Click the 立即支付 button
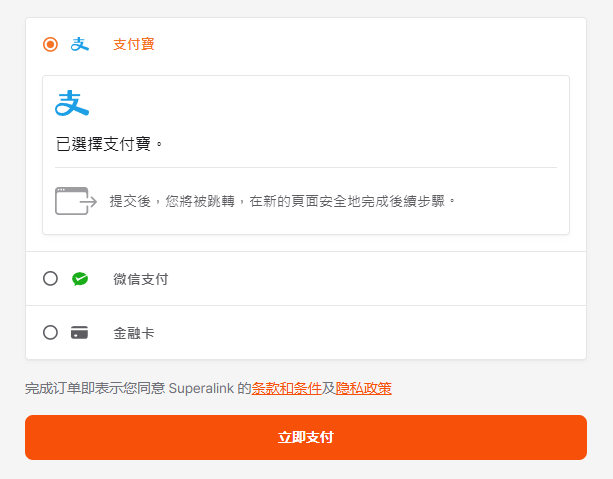The width and height of the screenshot is (613, 479). (x=306, y=437)
